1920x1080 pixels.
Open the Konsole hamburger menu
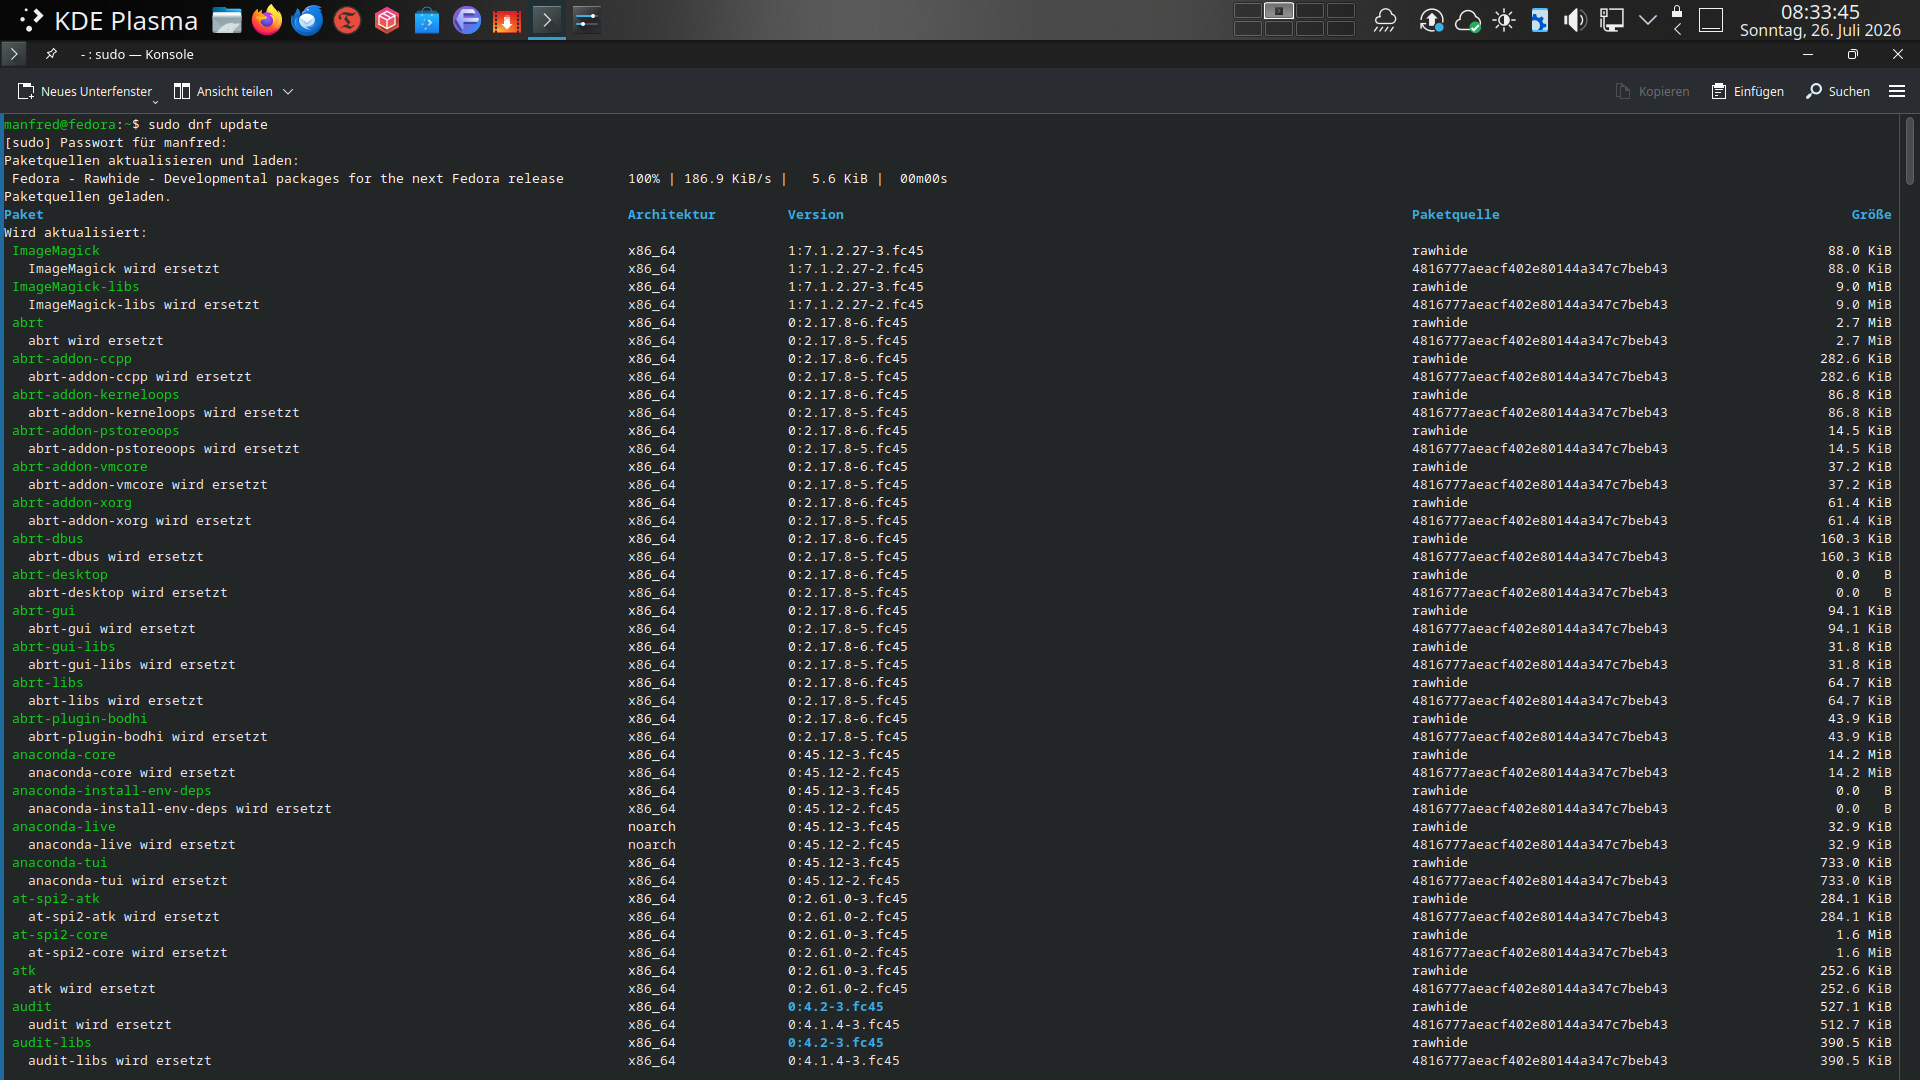[x=1897, y=91]
